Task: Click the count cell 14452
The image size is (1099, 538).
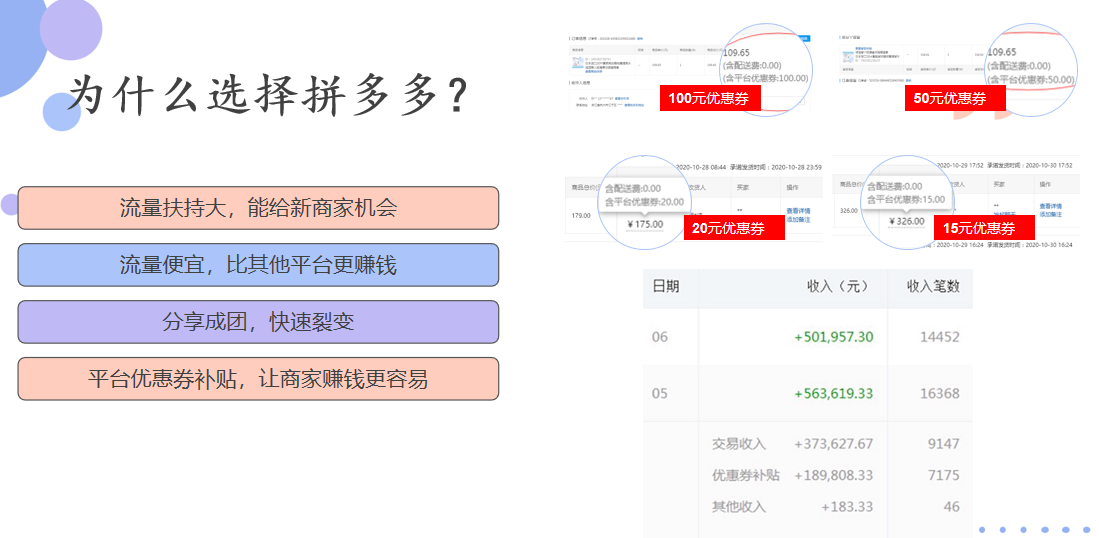Action: tap(940, 337)
